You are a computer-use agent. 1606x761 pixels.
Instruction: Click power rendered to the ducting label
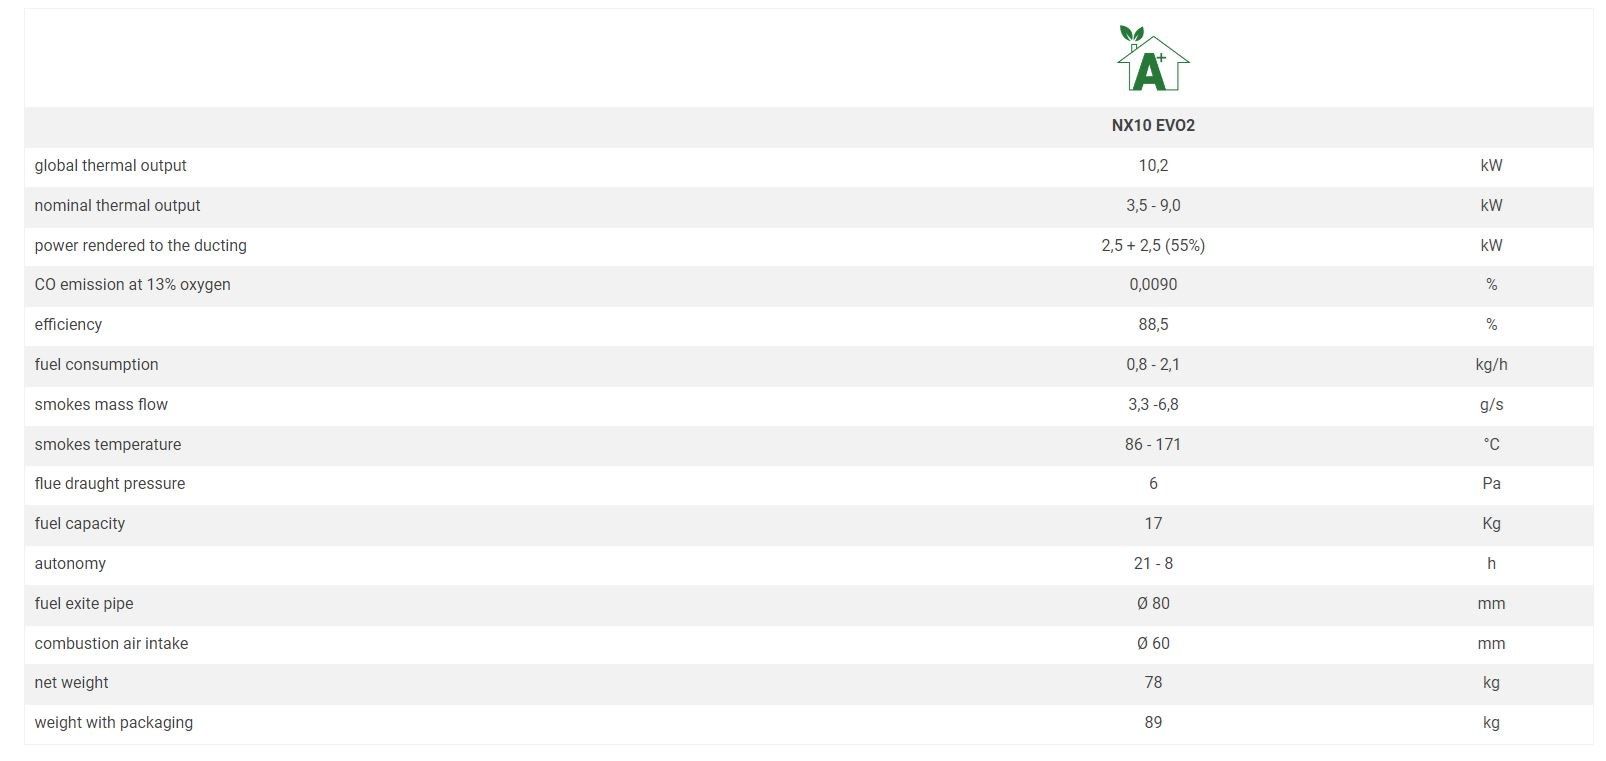pos(140,245)
